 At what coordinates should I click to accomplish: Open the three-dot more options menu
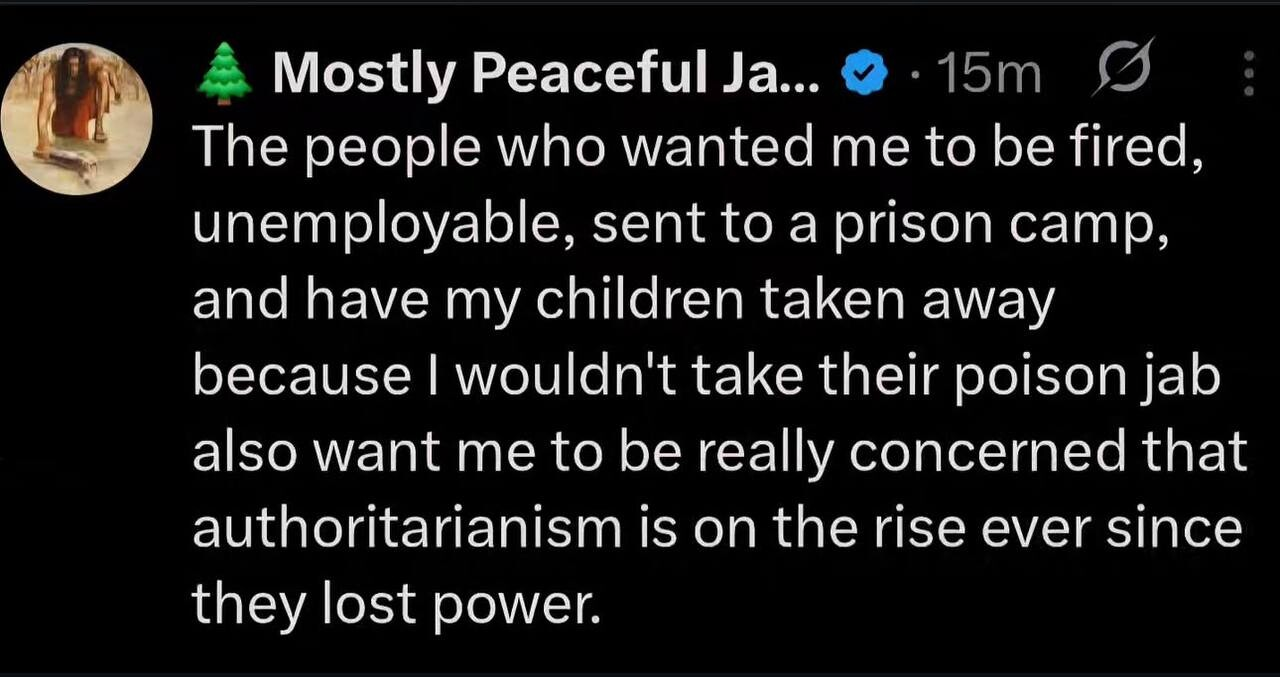pos(1248,72)
